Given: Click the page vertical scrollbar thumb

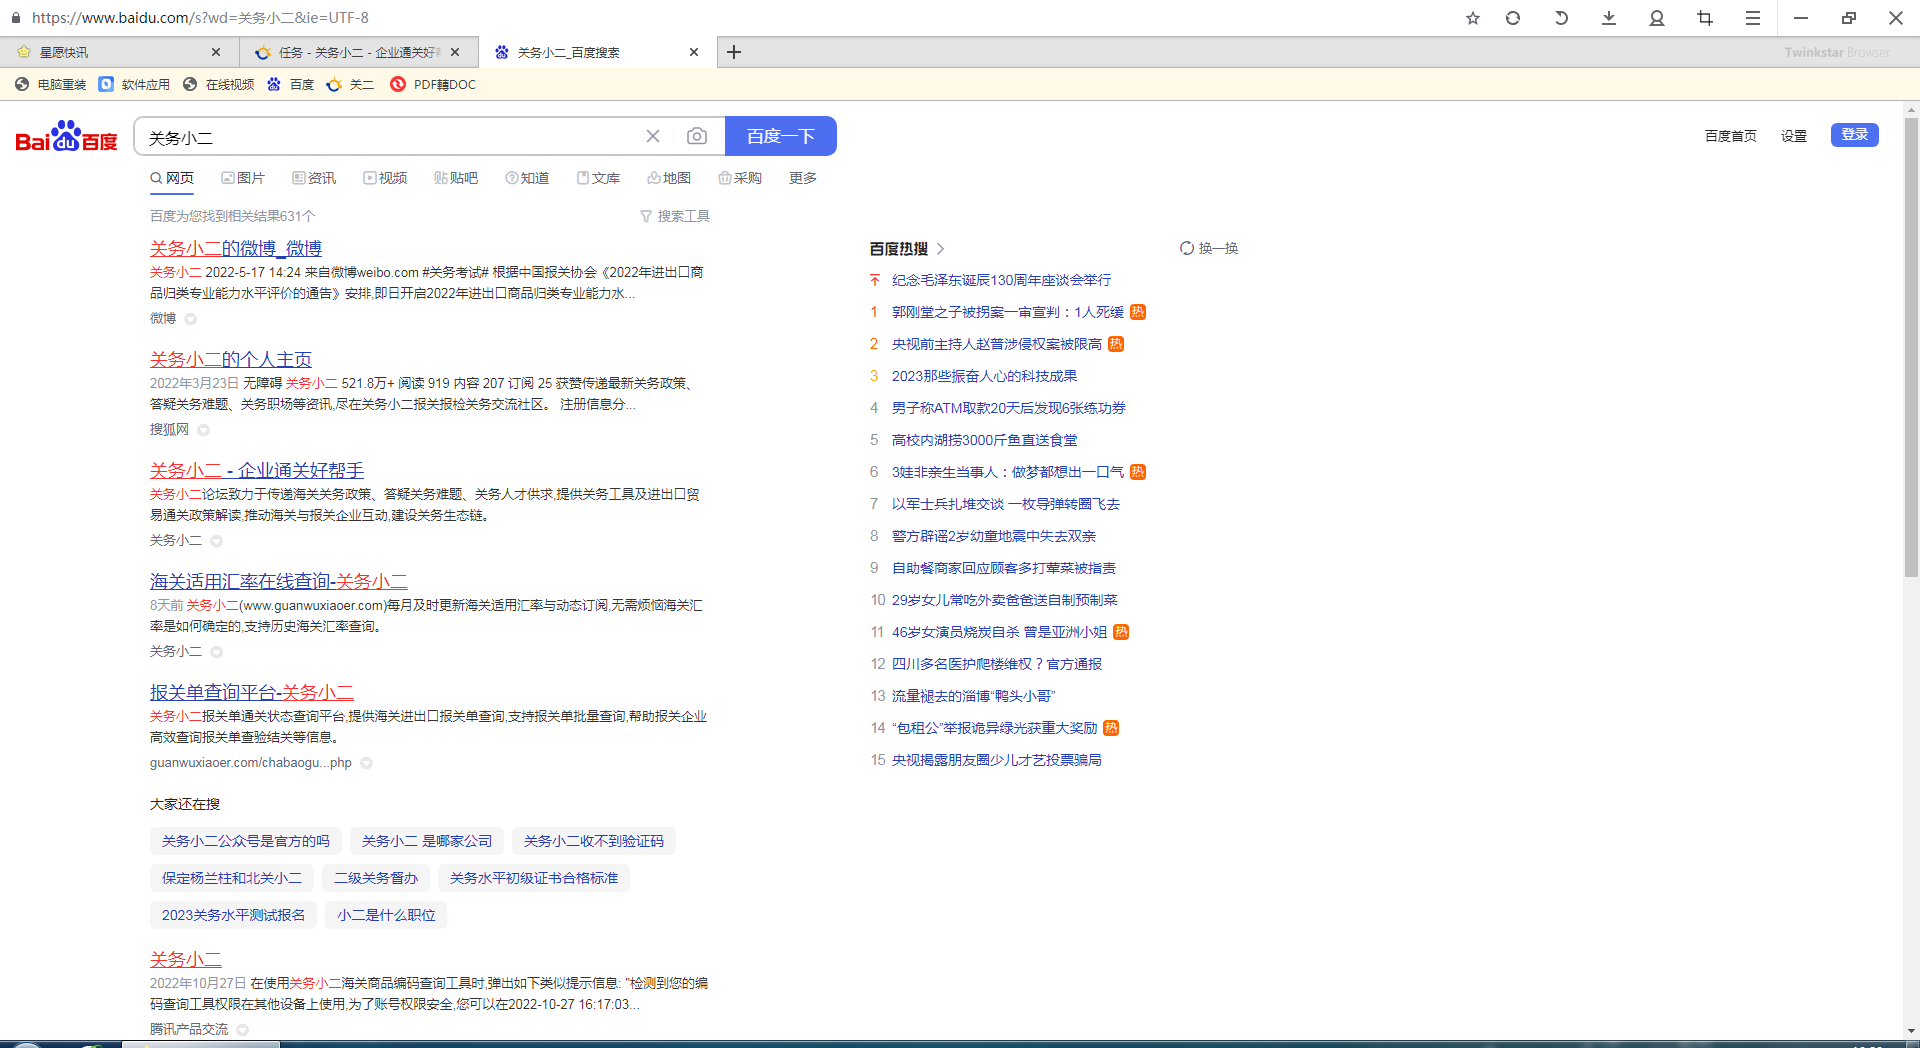Looking at the screenshot, I should [1911, 348].
